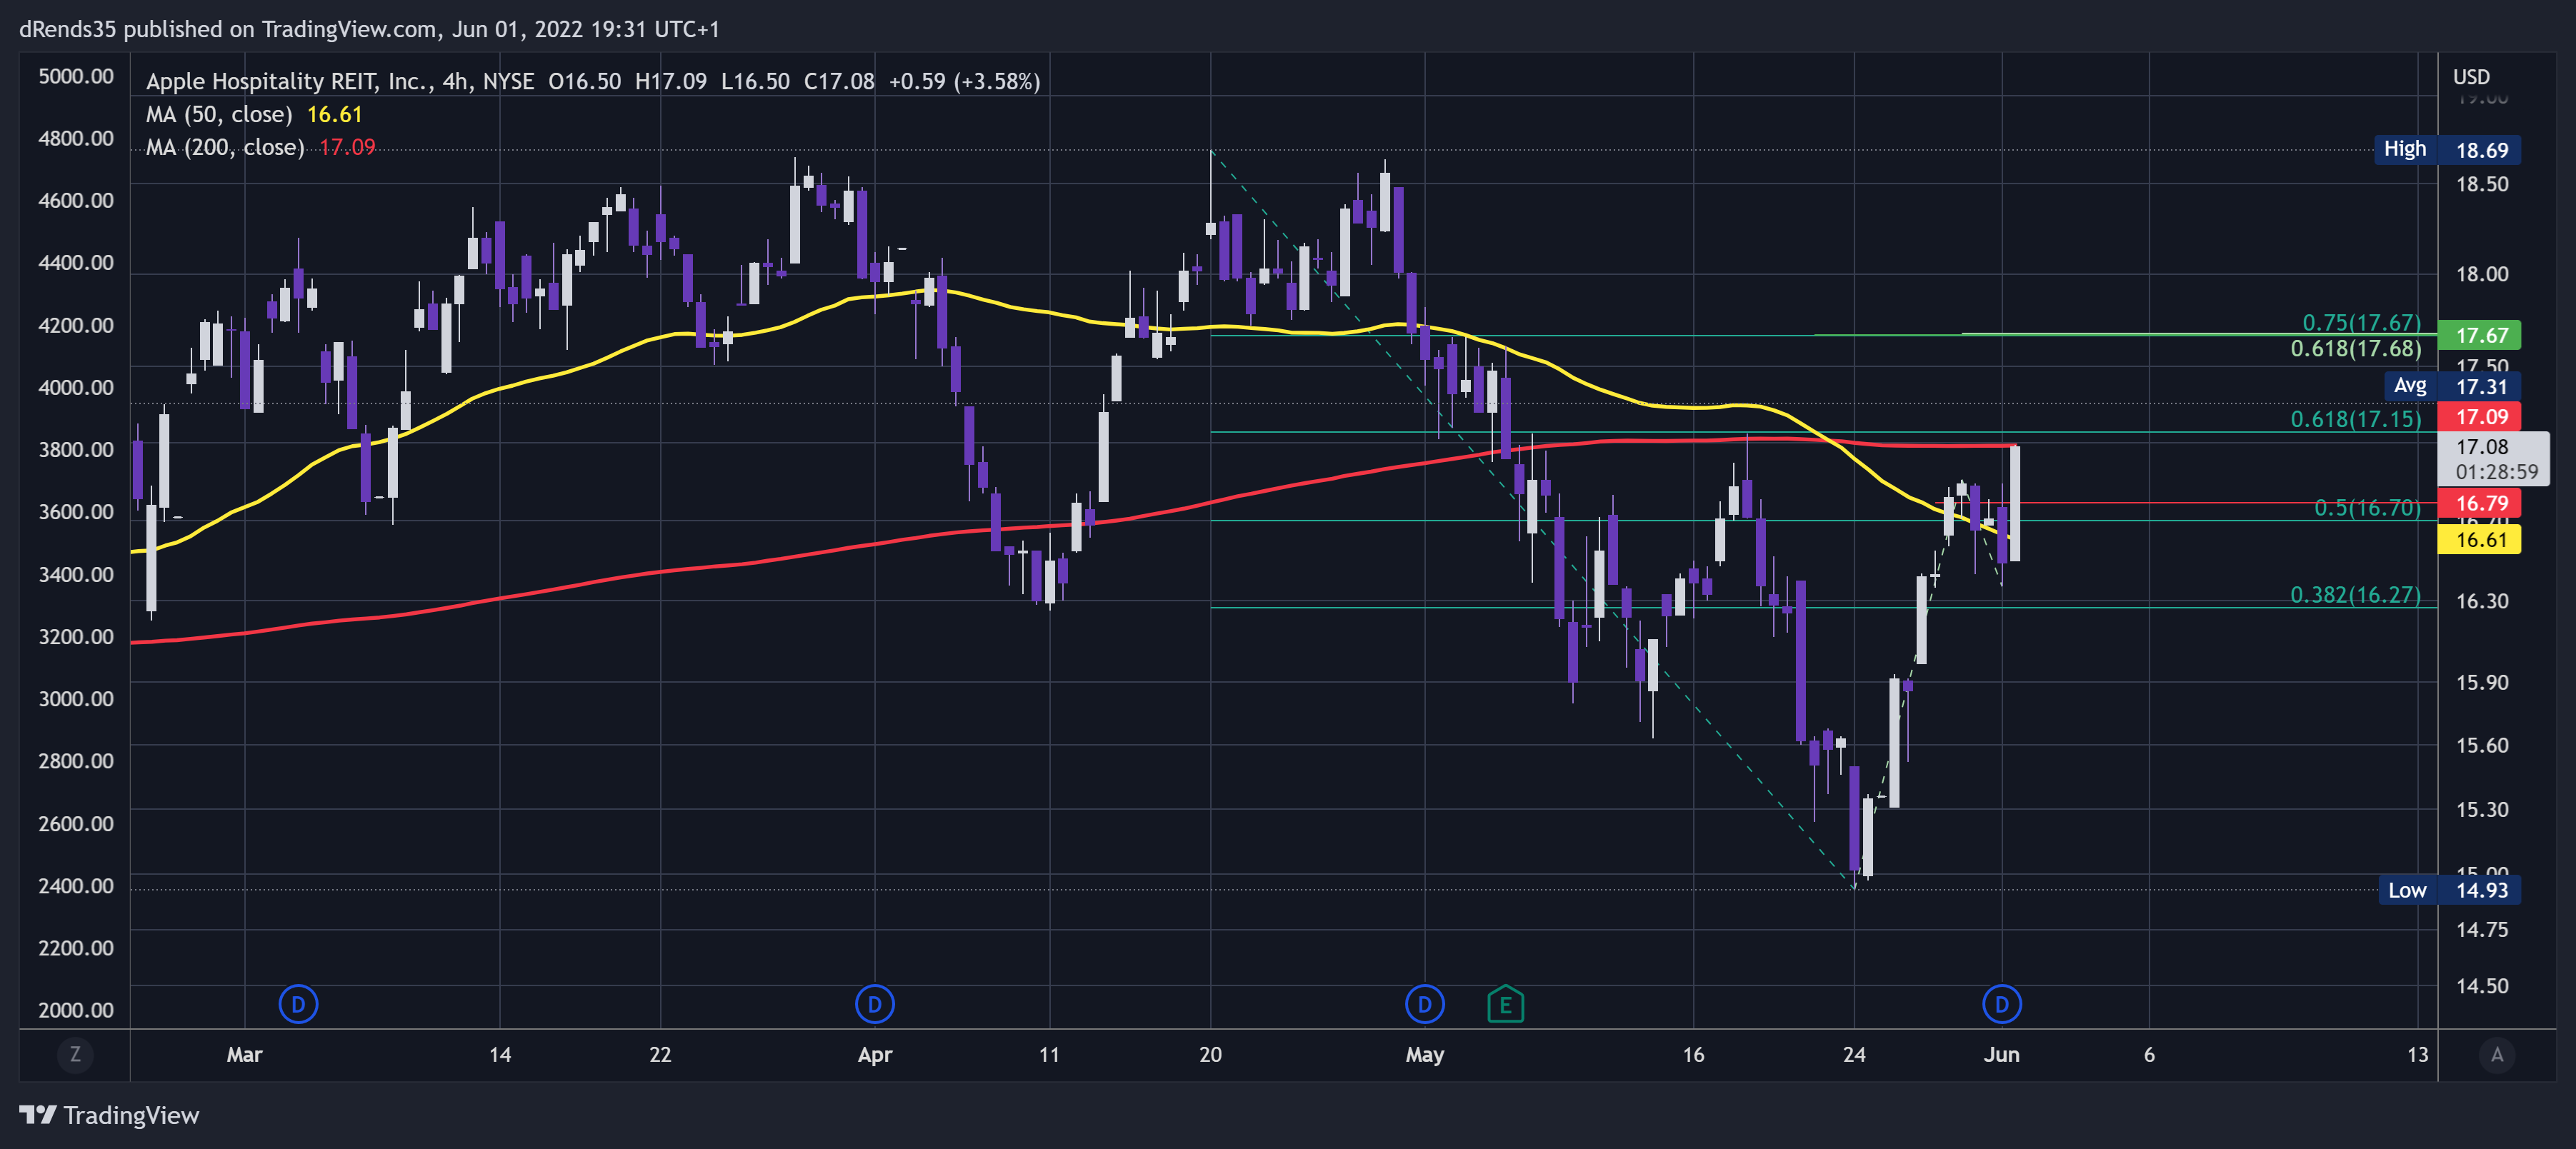The image size is (2576, 1149).
Task: Toggle auto scale A button
Action: [2497, 1054]
